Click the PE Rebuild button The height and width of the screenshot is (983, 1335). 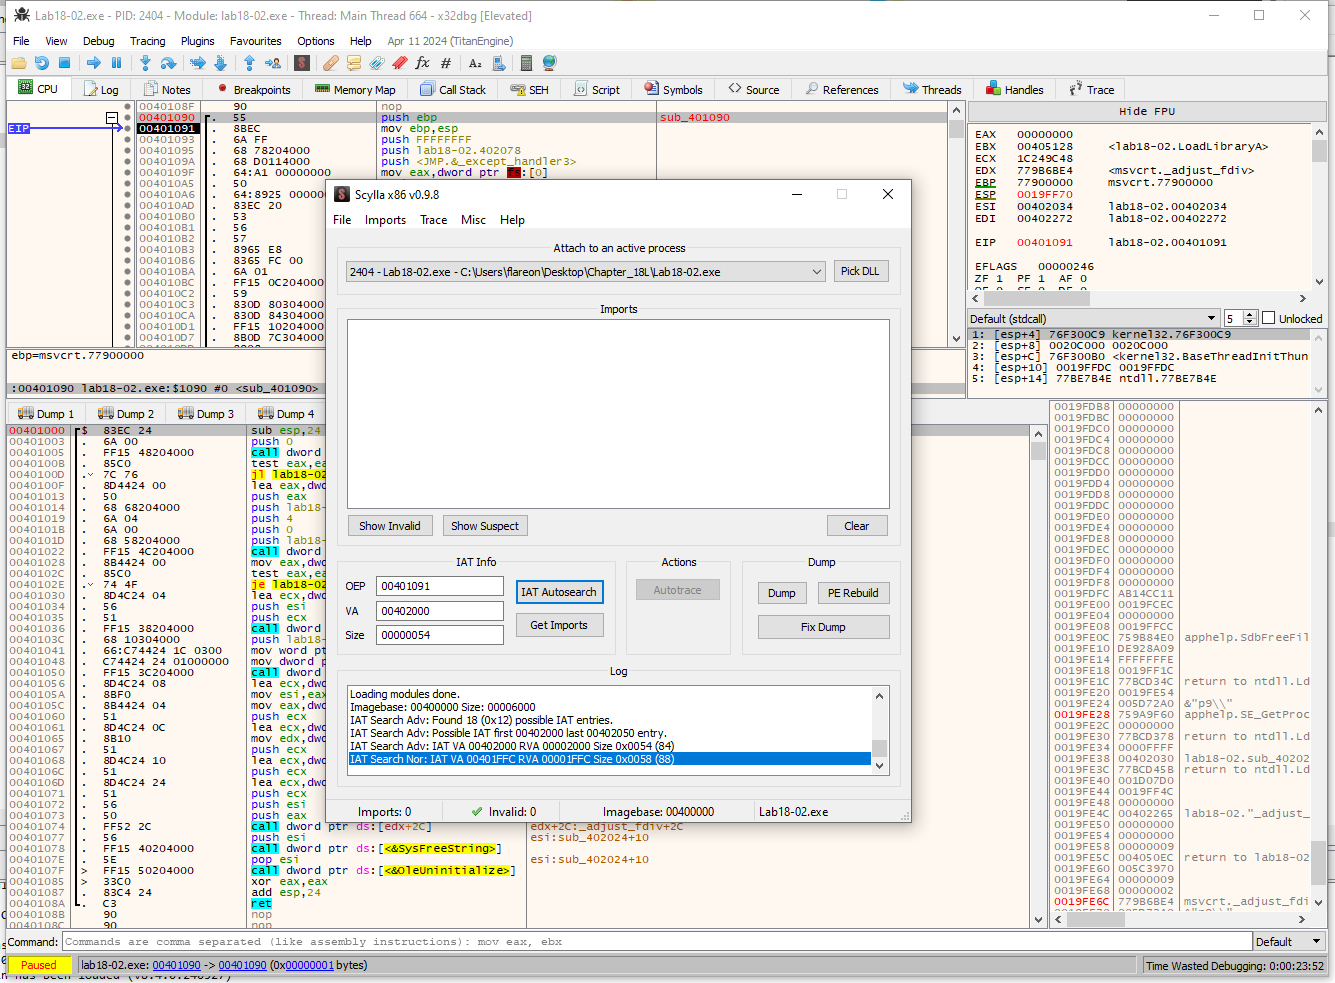pos(853,593)
